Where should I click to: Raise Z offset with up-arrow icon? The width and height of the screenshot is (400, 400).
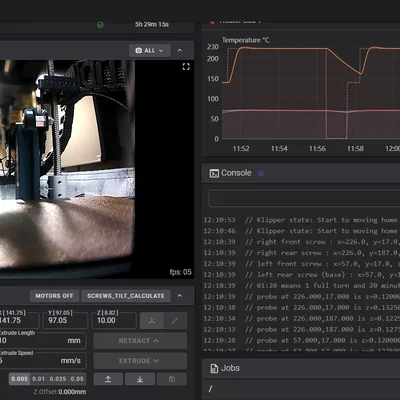coord(108,379)
